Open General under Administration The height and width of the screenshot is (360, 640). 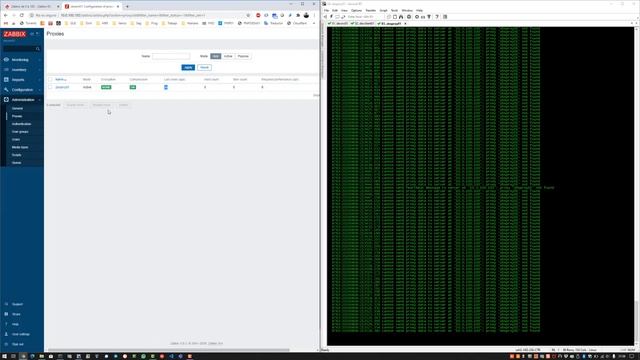(17, 109)
